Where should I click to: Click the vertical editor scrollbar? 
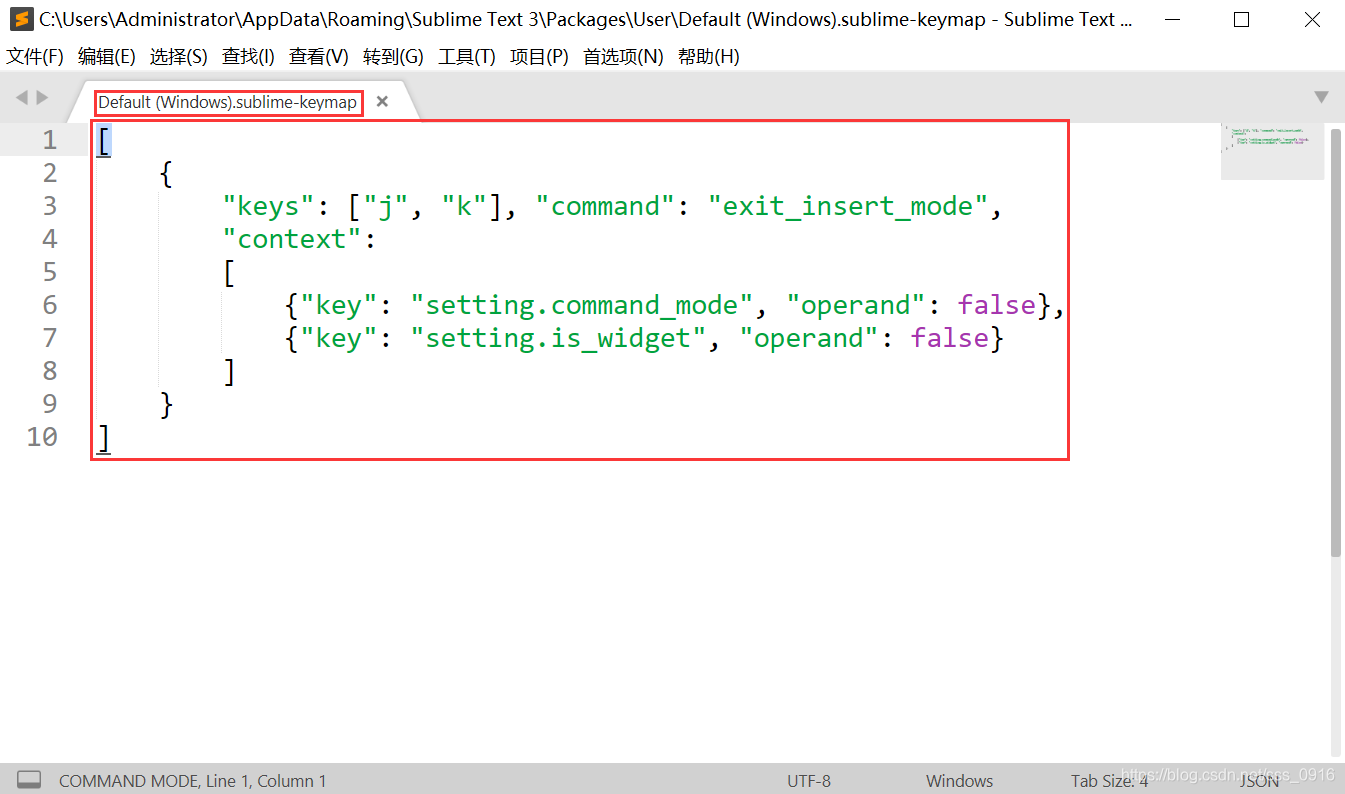[x=1337, y=343]
